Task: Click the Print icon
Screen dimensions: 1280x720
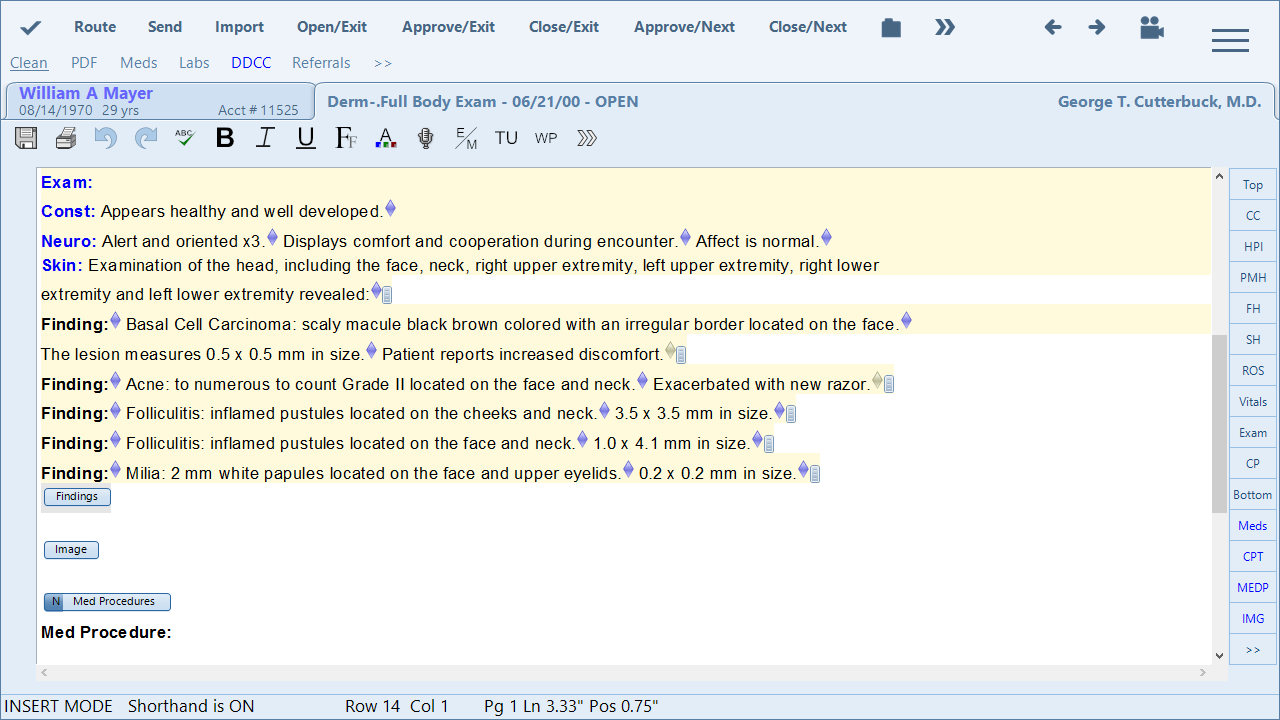Action: pos(66,138)
